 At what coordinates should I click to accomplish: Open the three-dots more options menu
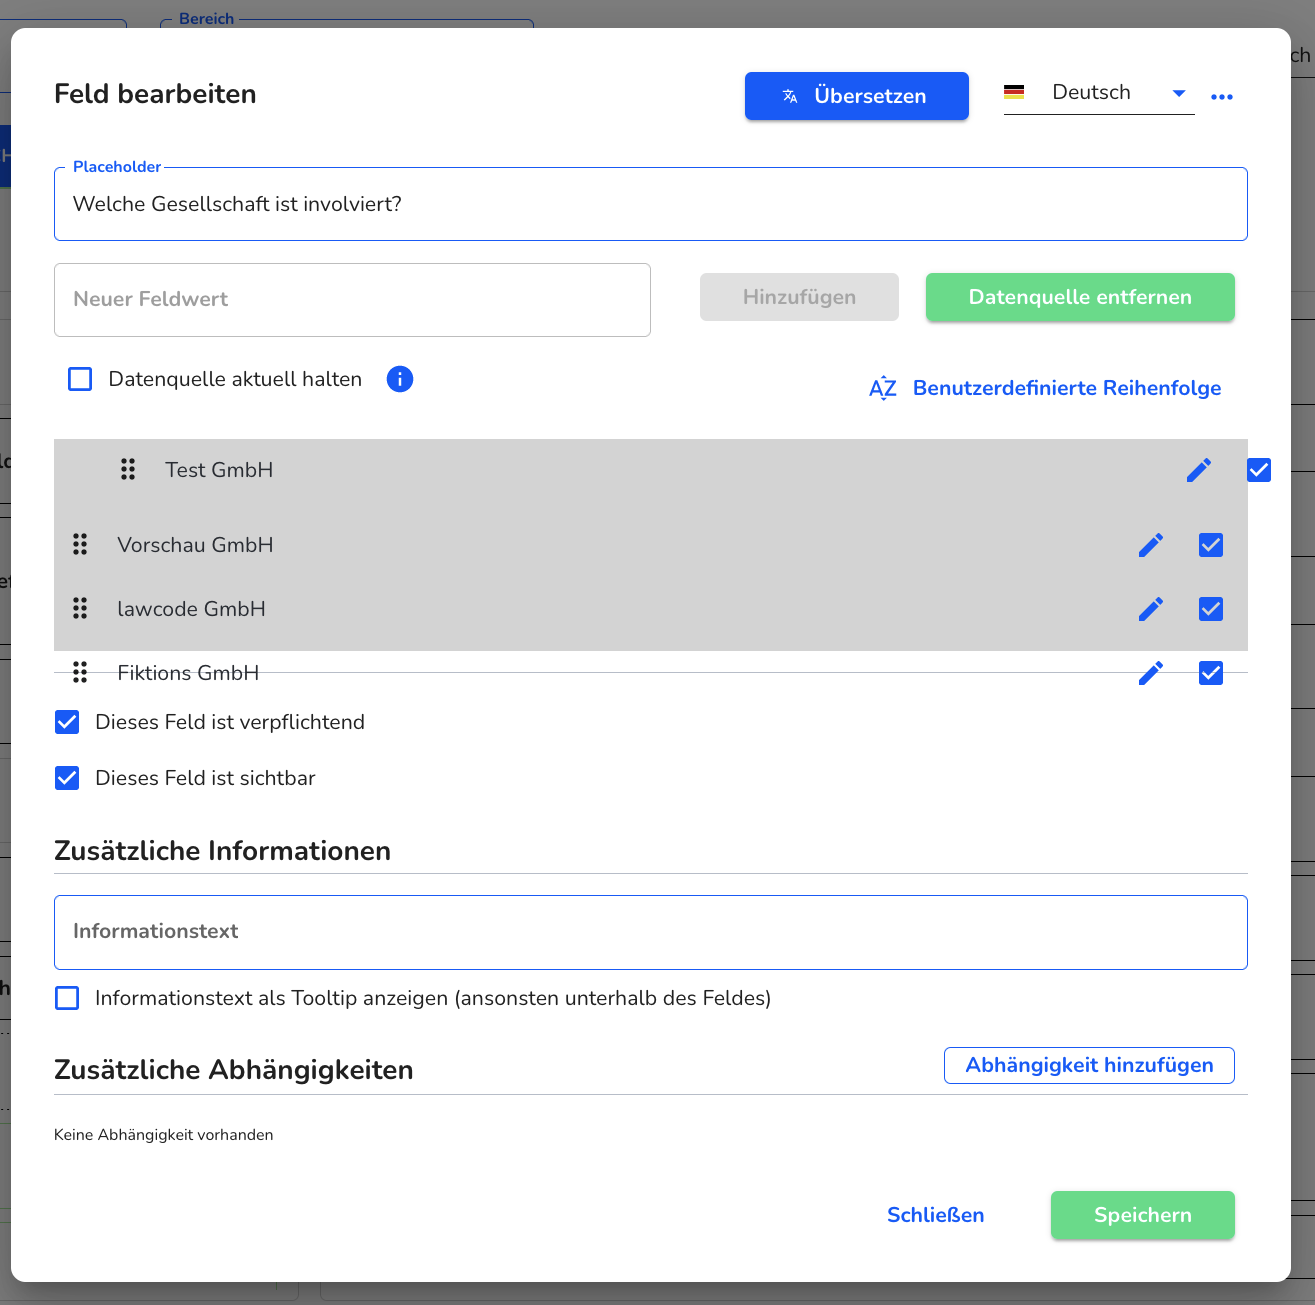tap(1222, 97)
